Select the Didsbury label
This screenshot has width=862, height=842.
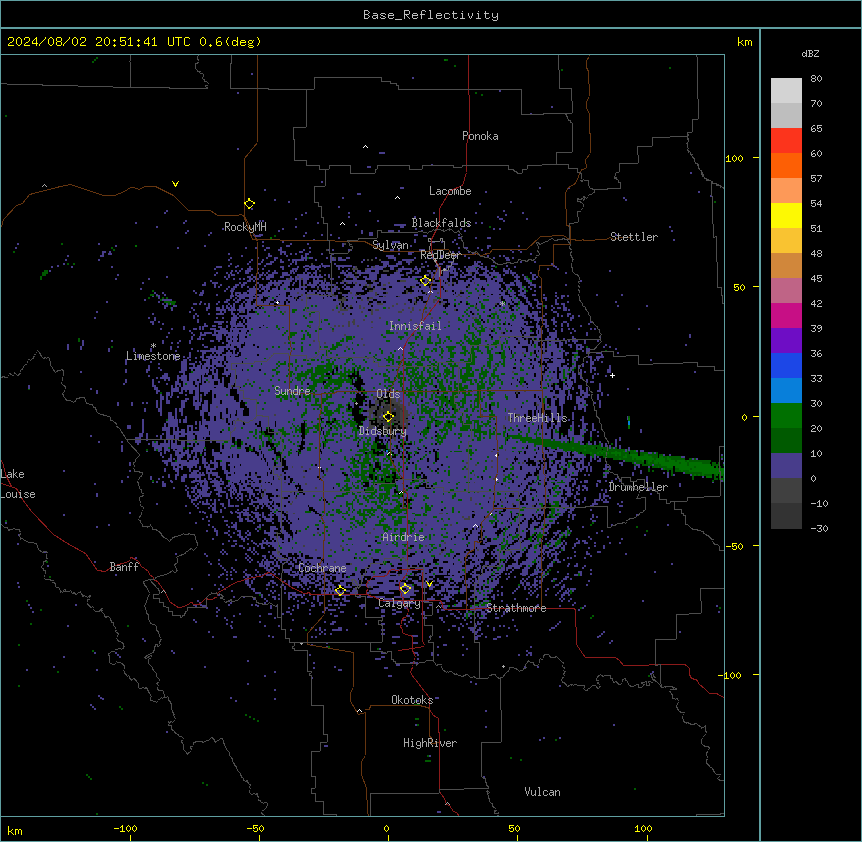tap(383, 431)
